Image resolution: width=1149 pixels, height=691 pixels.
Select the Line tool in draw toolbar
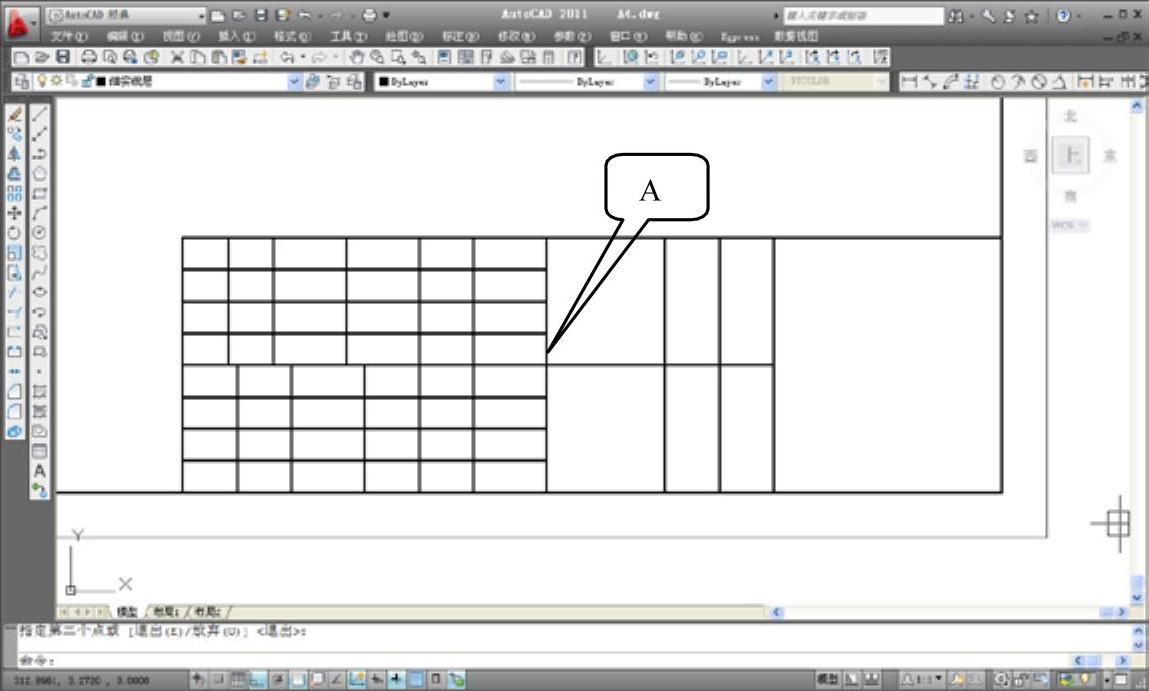pyautogui.click(x=40, y=115)
